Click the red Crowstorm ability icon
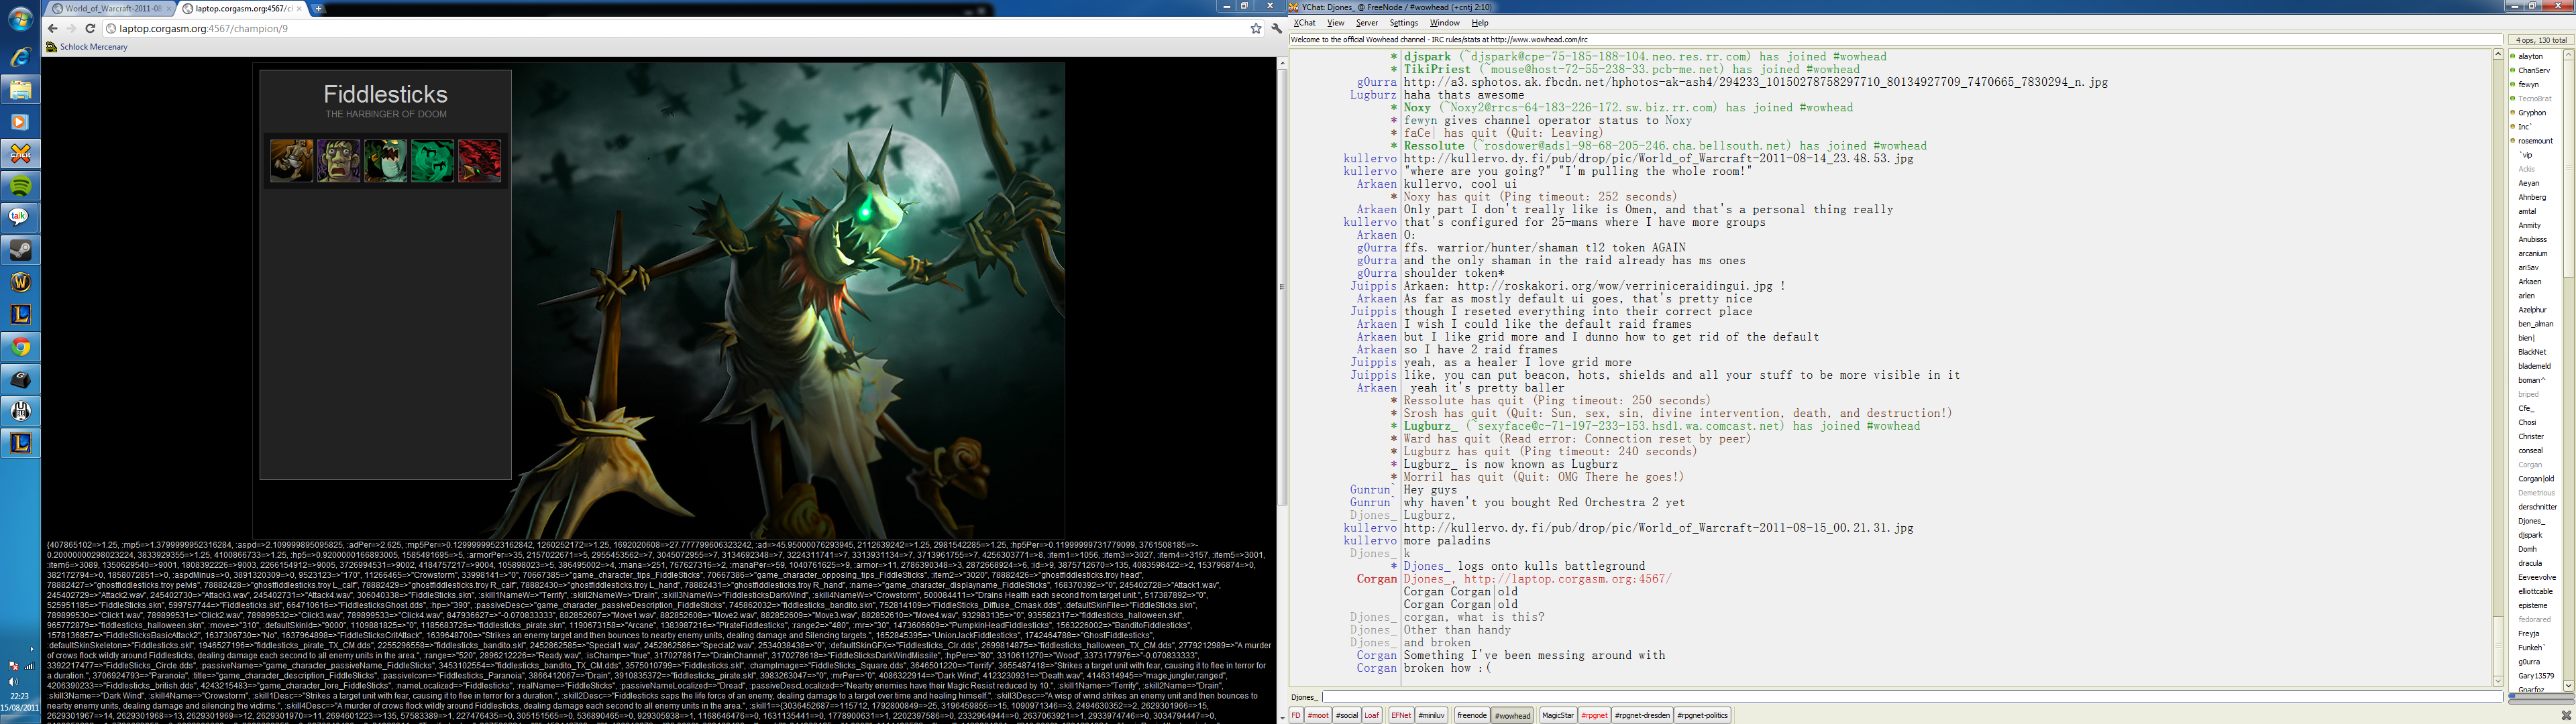Image resolution: width=2576 pixels, height=724 pixels. pyautogui.click(x=479, y=161)
